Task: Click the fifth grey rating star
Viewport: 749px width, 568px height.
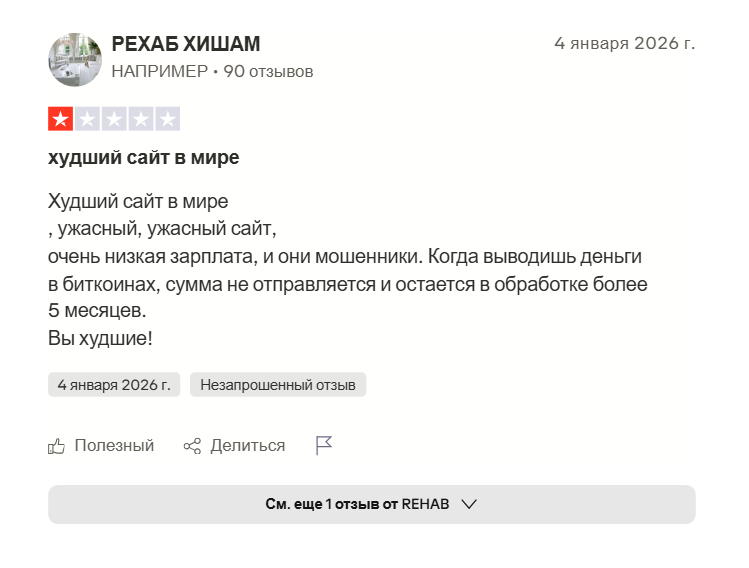Action: [x=167, y=120]
